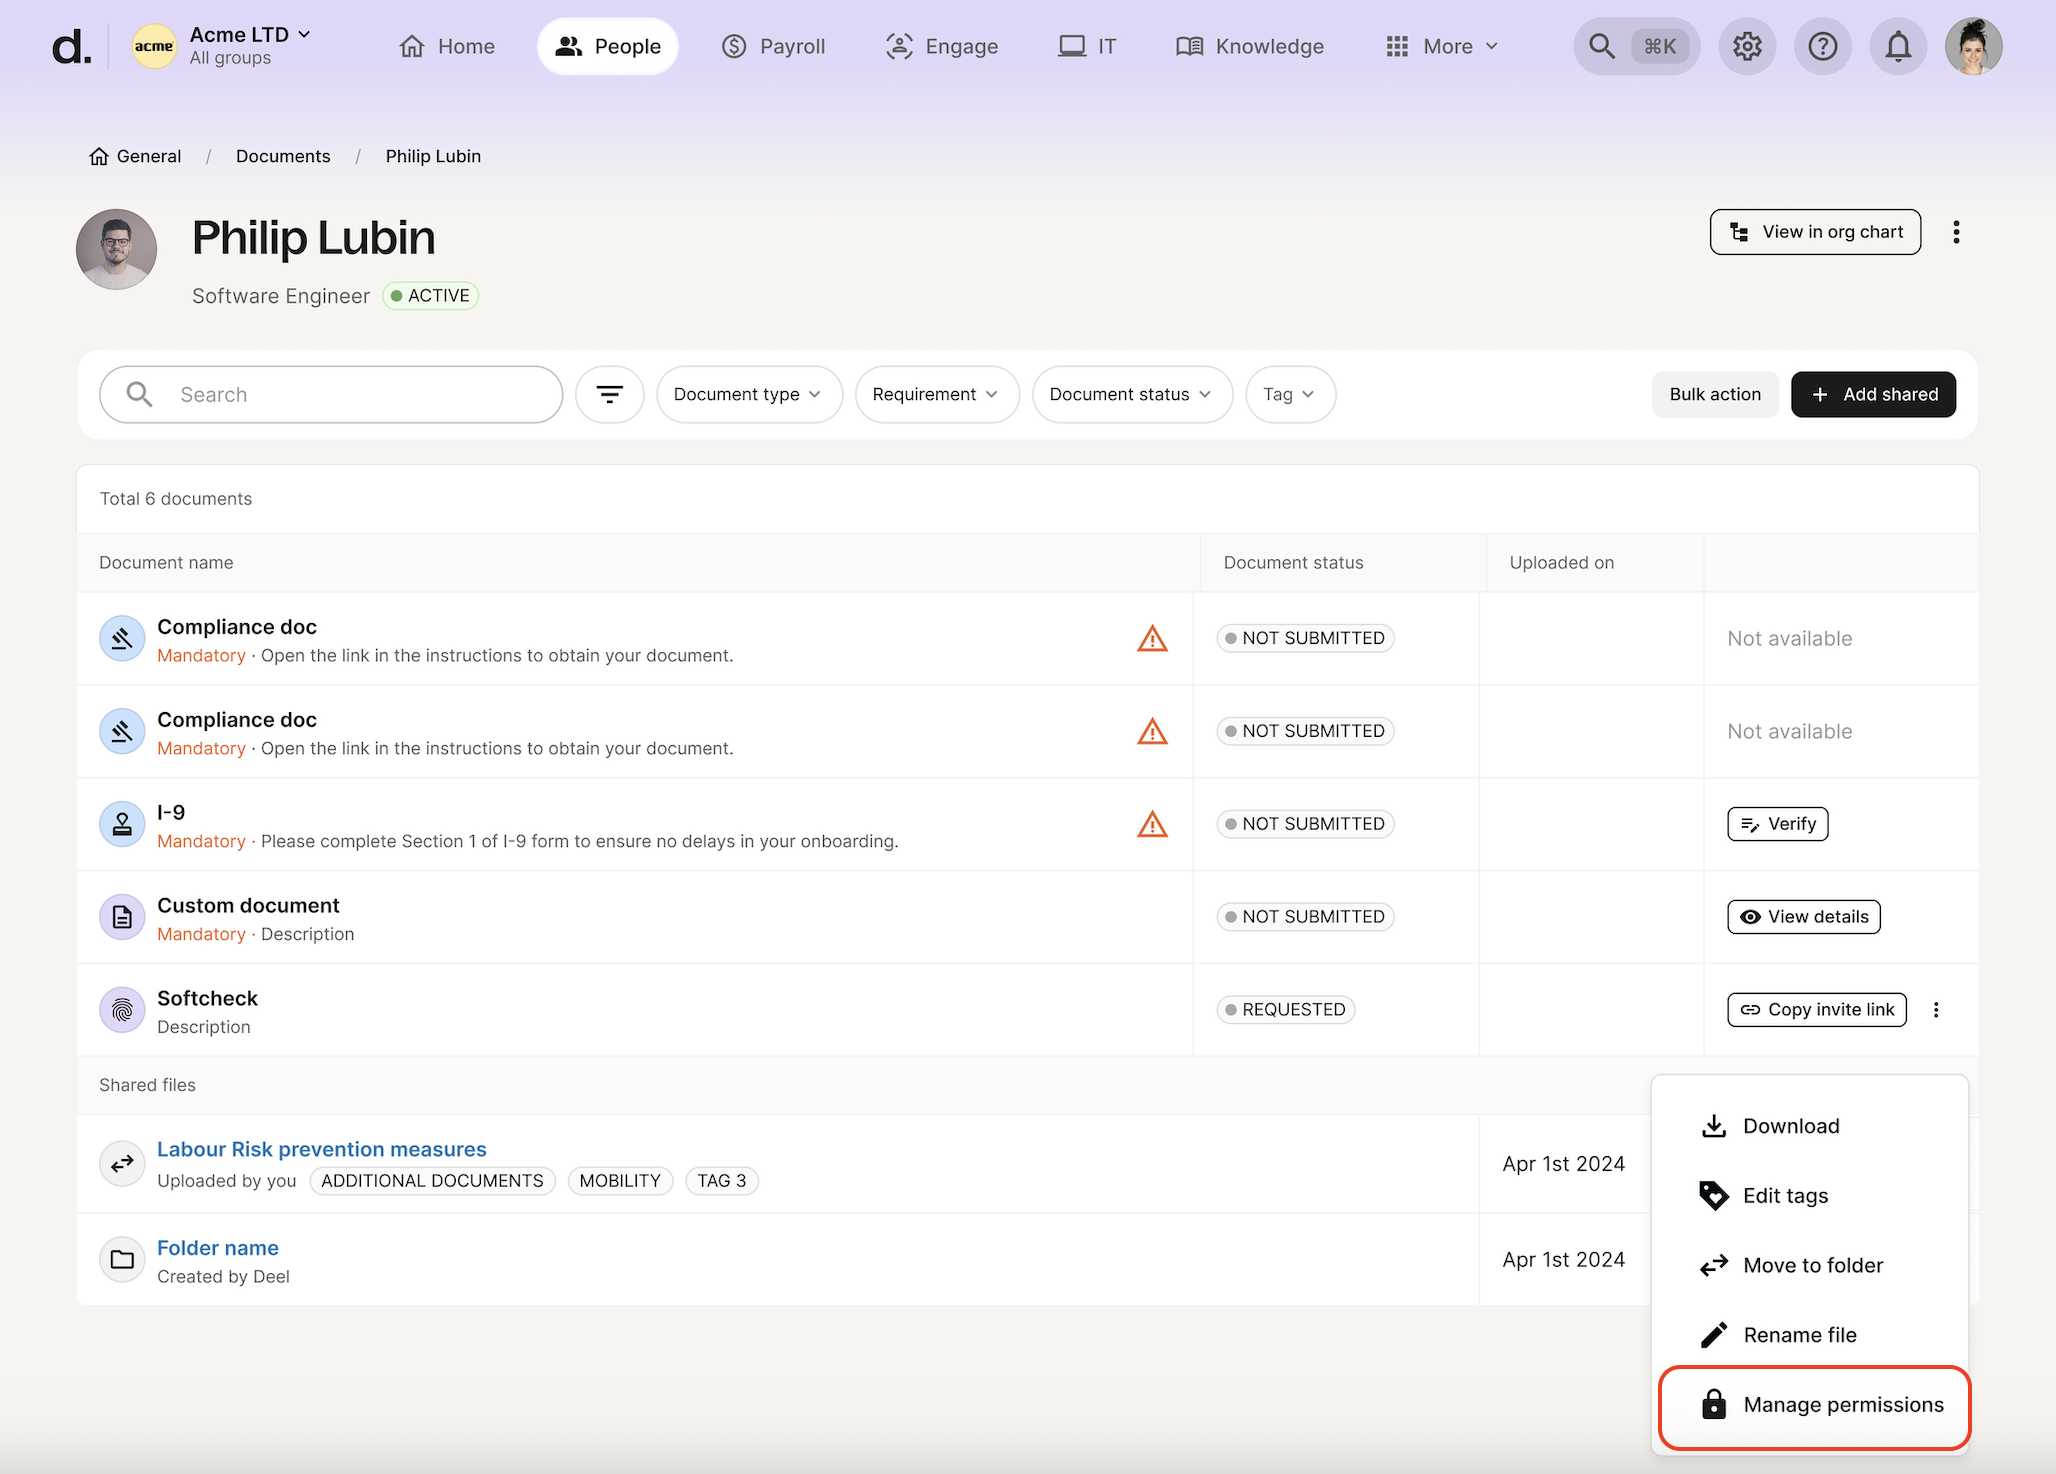
Task: Open the help question mark icon
Action: click(x=1822, y=46)
